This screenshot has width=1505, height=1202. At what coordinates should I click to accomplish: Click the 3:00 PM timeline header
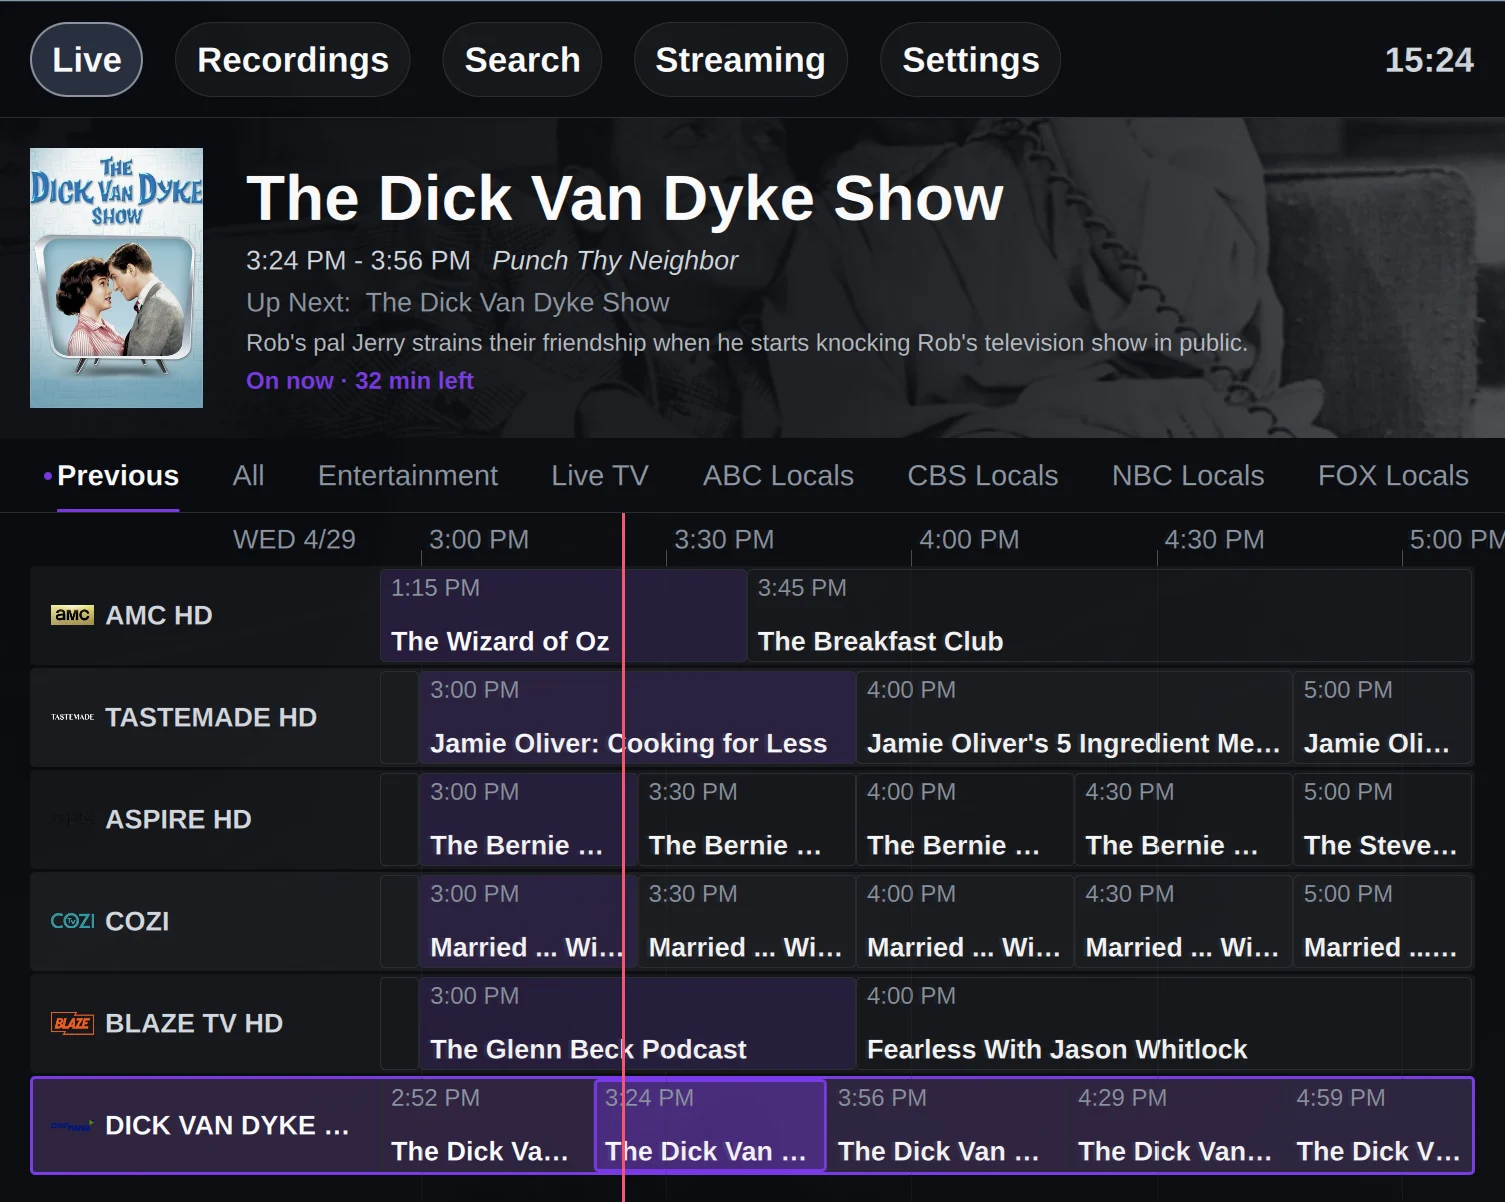(479, 540)
